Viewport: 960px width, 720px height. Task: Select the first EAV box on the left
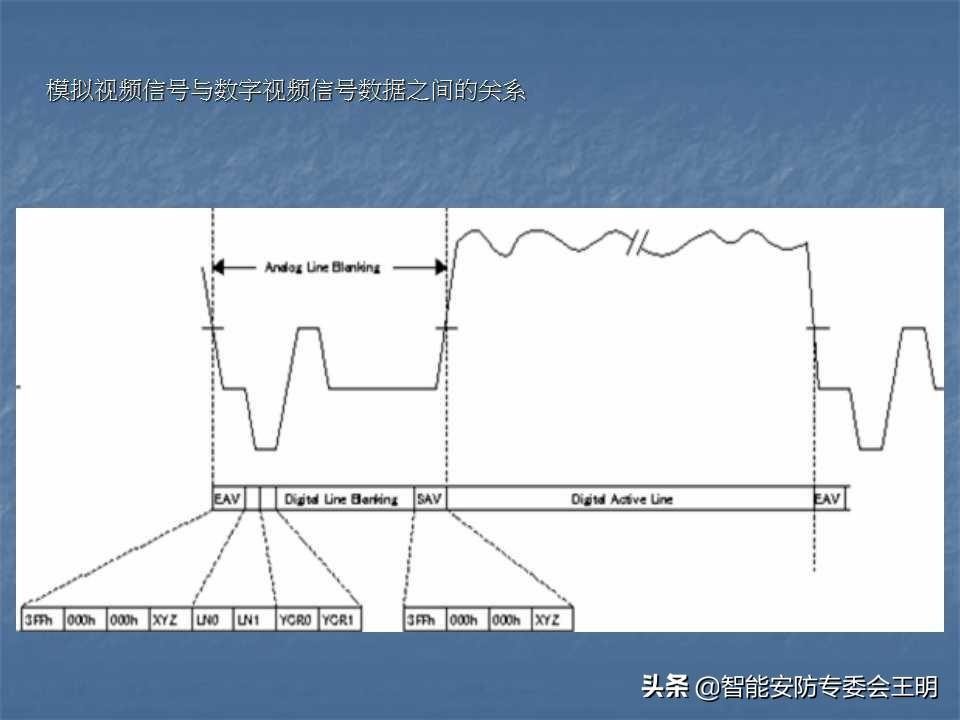click(228, 498)
